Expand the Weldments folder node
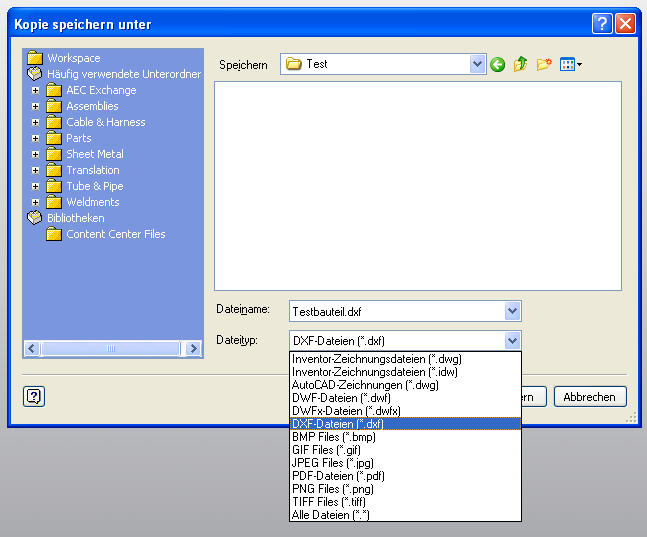This screenshot has width=647, height=537. 36,202
